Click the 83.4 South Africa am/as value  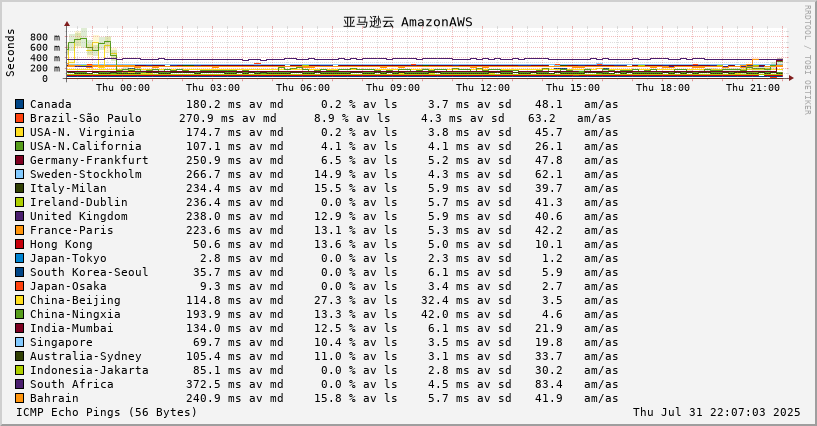(549, 384)
